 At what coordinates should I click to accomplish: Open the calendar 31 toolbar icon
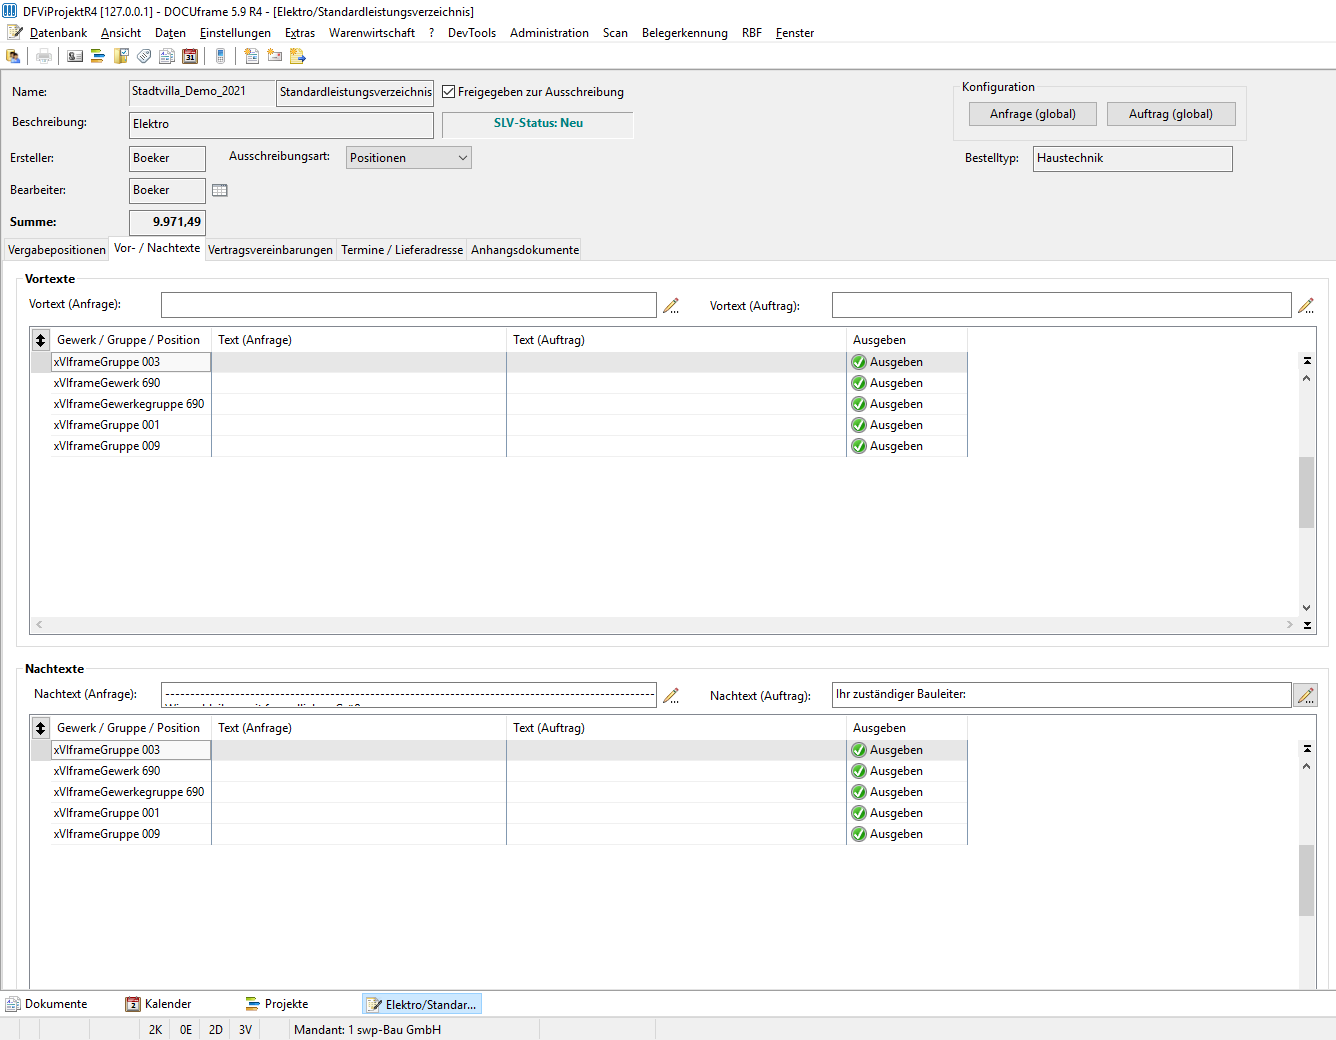[190, 56]
